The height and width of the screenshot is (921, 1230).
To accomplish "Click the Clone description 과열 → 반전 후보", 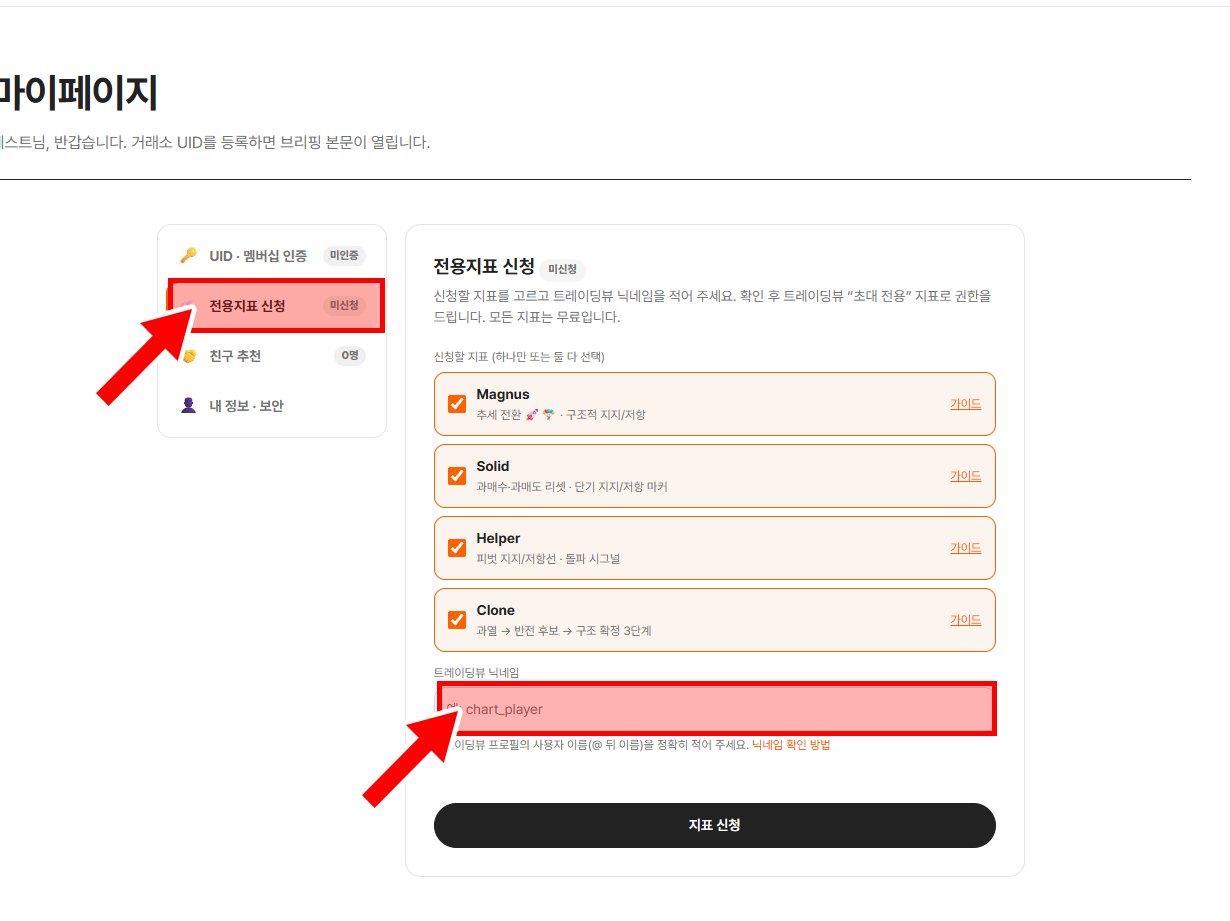I will pyautogui.click(x=524, y=631).
